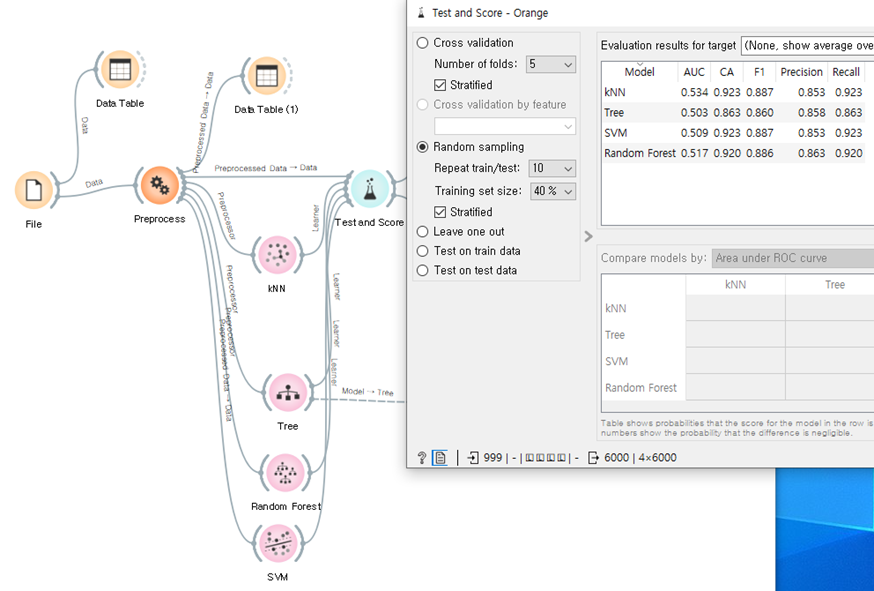Sort results by CA column header
Viewport: 874px width, 591px height.
point(727,72)
